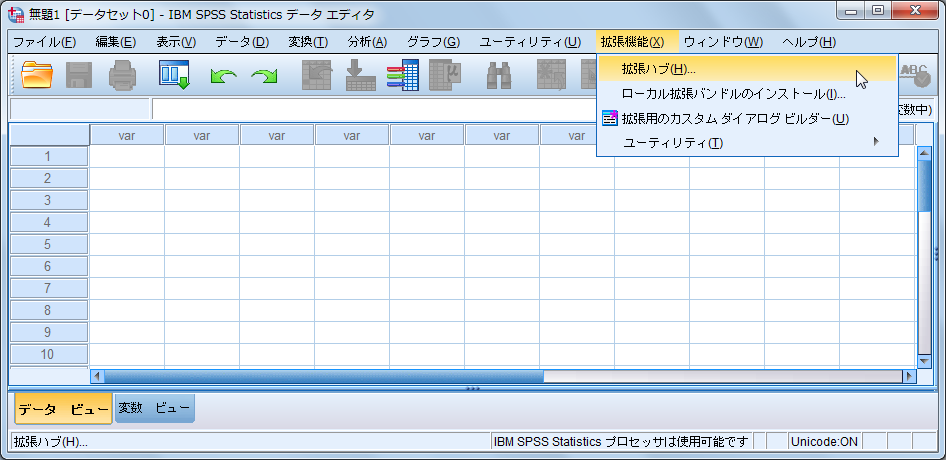This screenshot has width=946, height=460.
Task: Open the ファイル(F) menu
Action: 45,42
